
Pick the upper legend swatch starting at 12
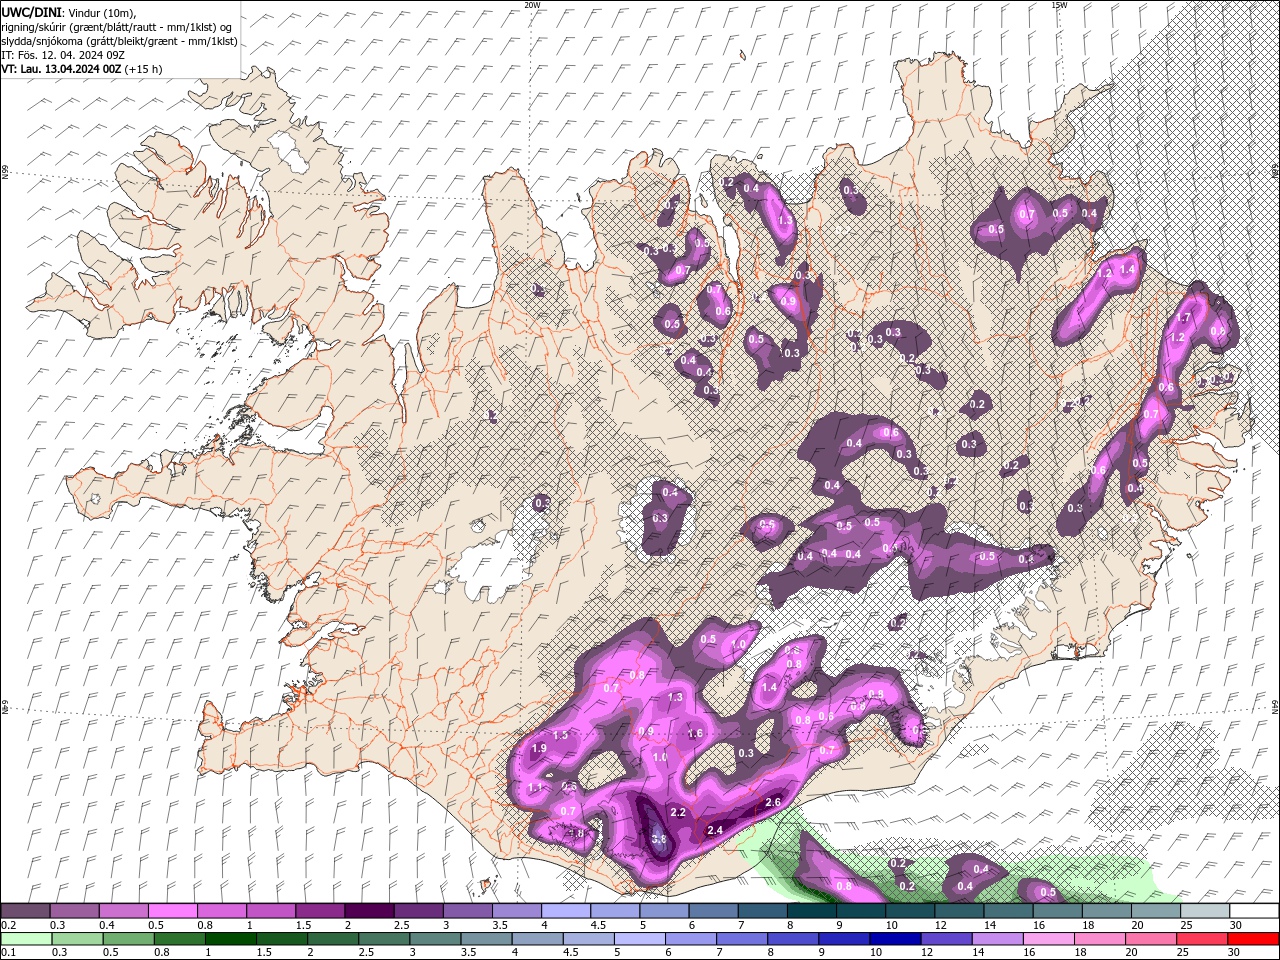(x=960, y=911)
